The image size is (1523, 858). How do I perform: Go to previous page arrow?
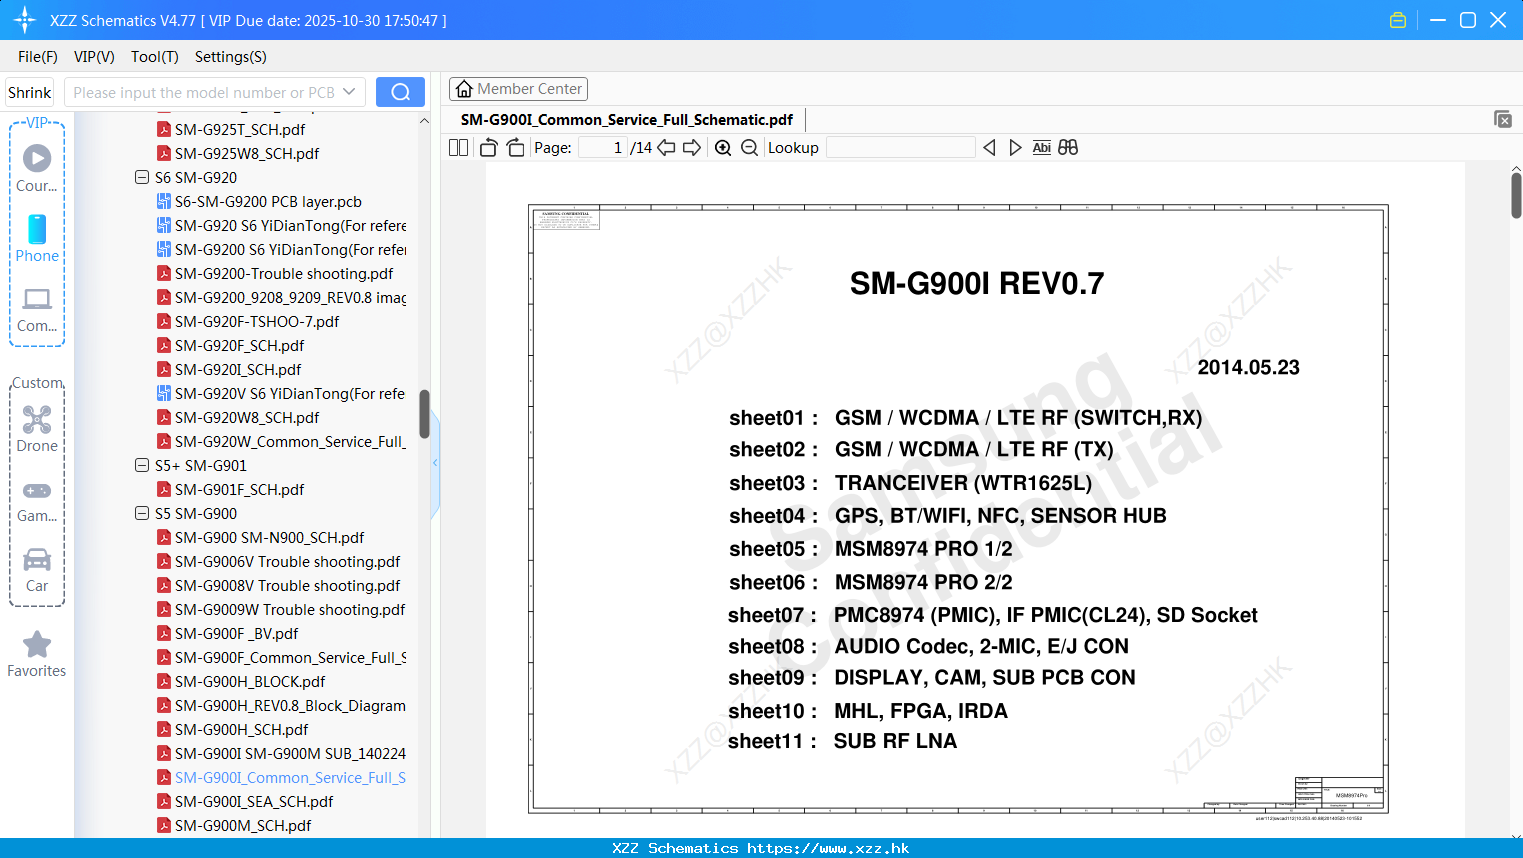tap(666, 147)
